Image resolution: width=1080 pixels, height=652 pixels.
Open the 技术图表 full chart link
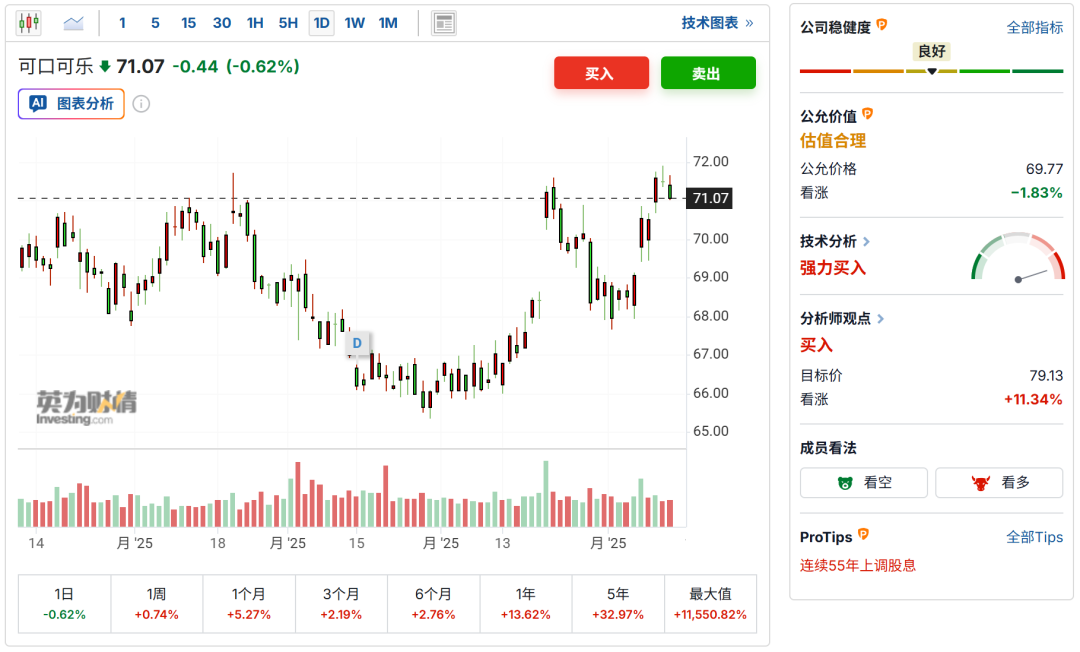click(717, 23)
